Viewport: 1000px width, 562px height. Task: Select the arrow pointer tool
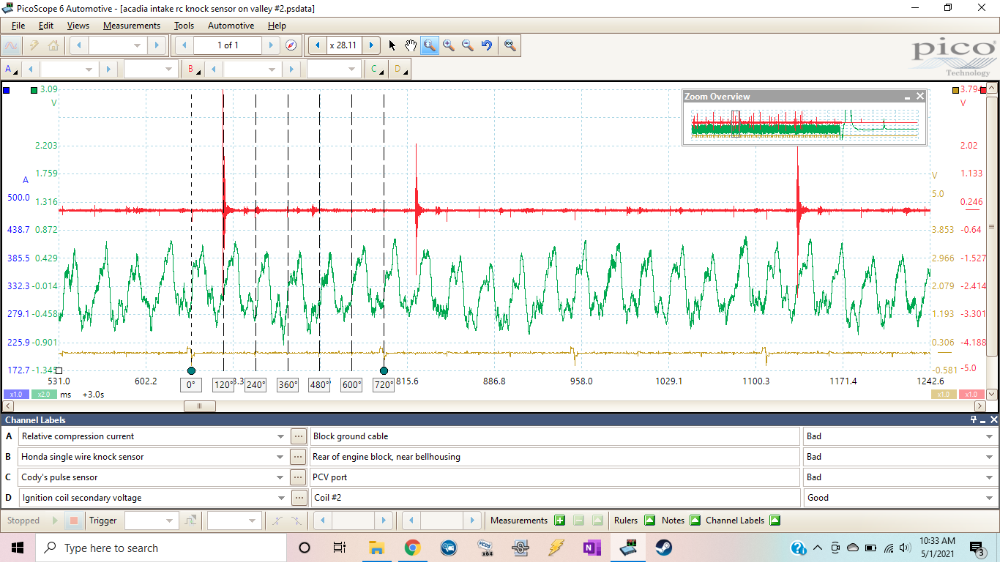click(x=392, y=45)
